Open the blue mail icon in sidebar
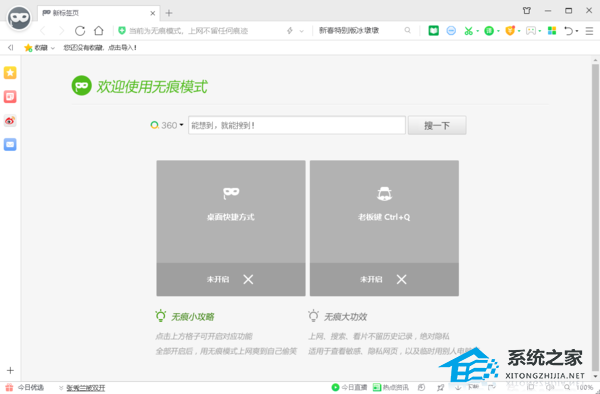 [10, 145]
